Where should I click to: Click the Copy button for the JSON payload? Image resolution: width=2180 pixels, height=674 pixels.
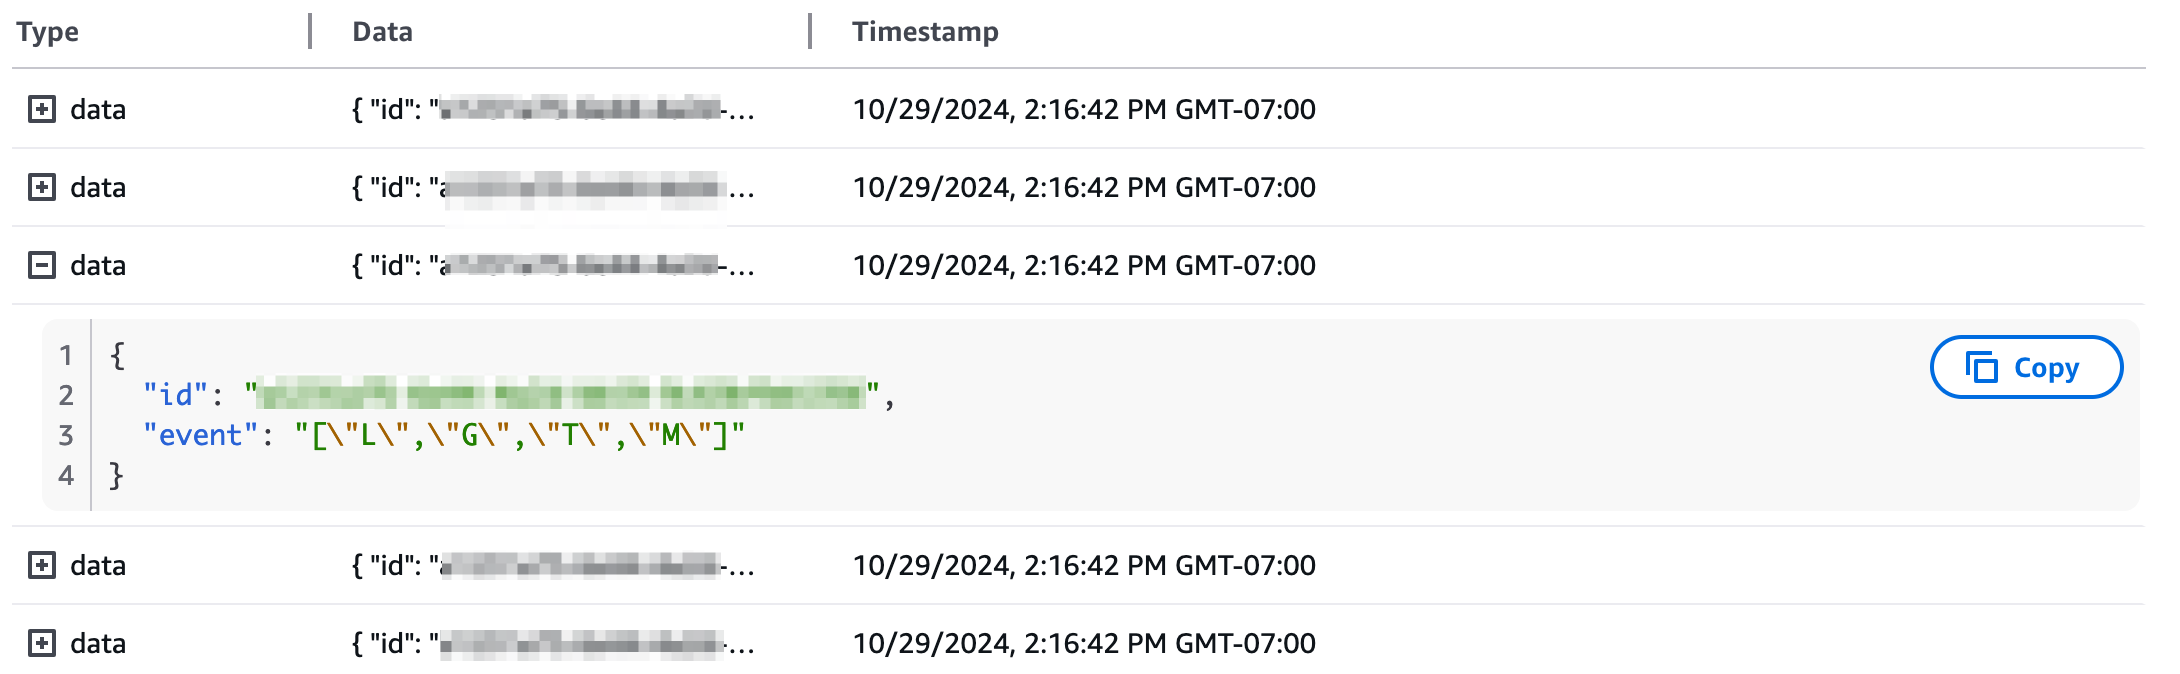pyautogui.click(x=2026, y=367)
